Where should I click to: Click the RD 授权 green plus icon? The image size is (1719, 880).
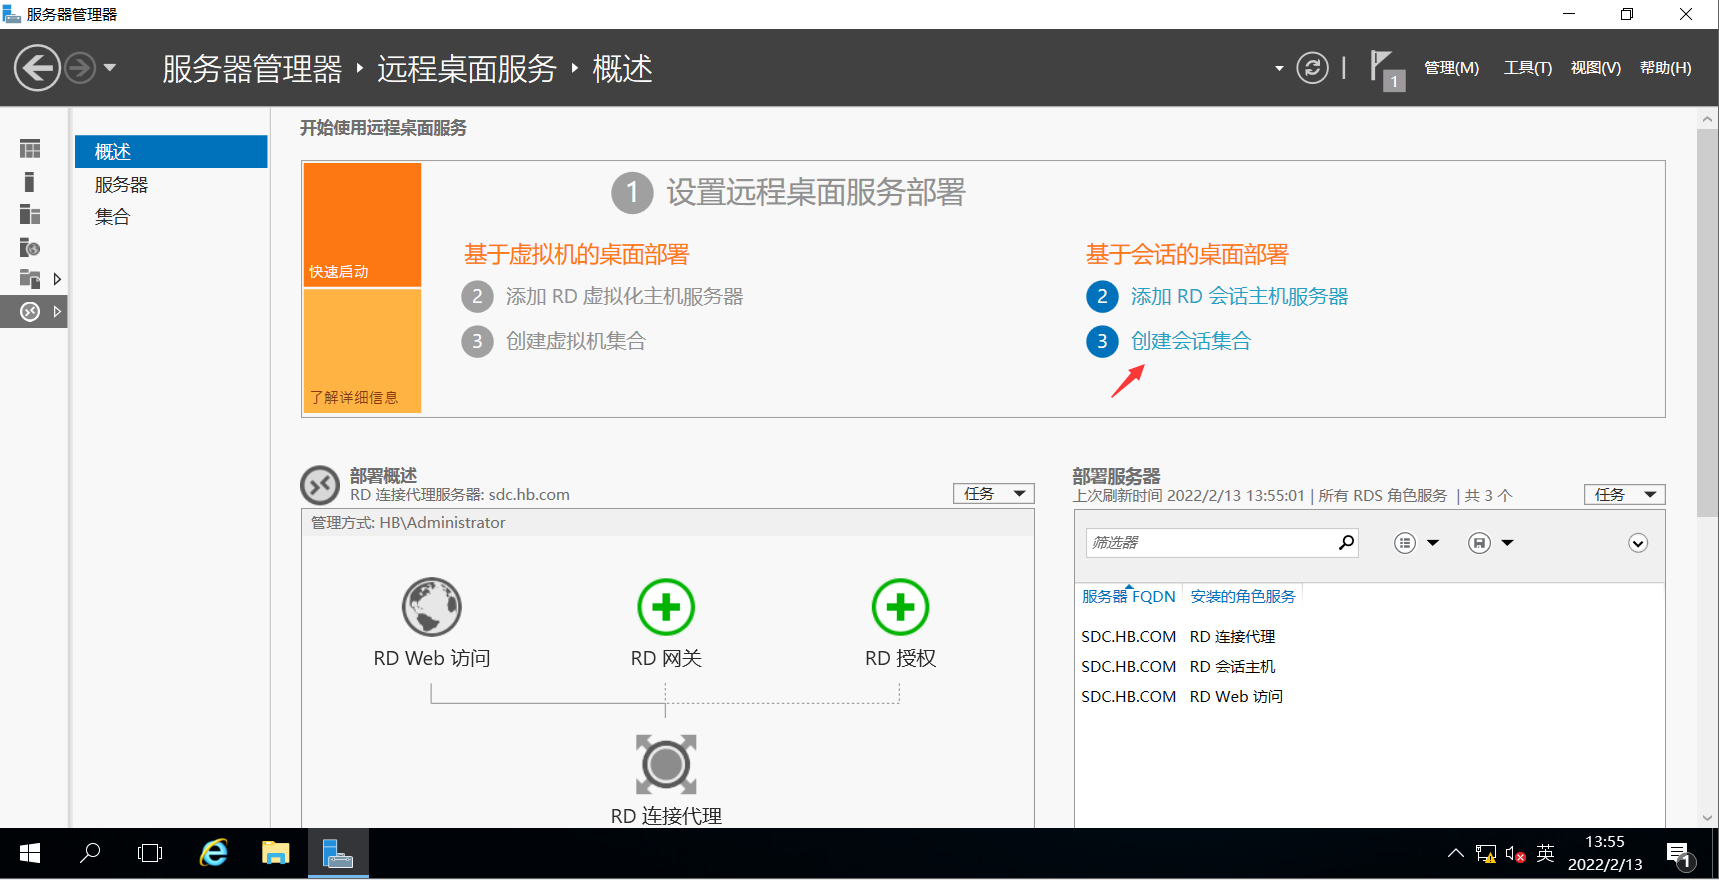pos(900,607)
